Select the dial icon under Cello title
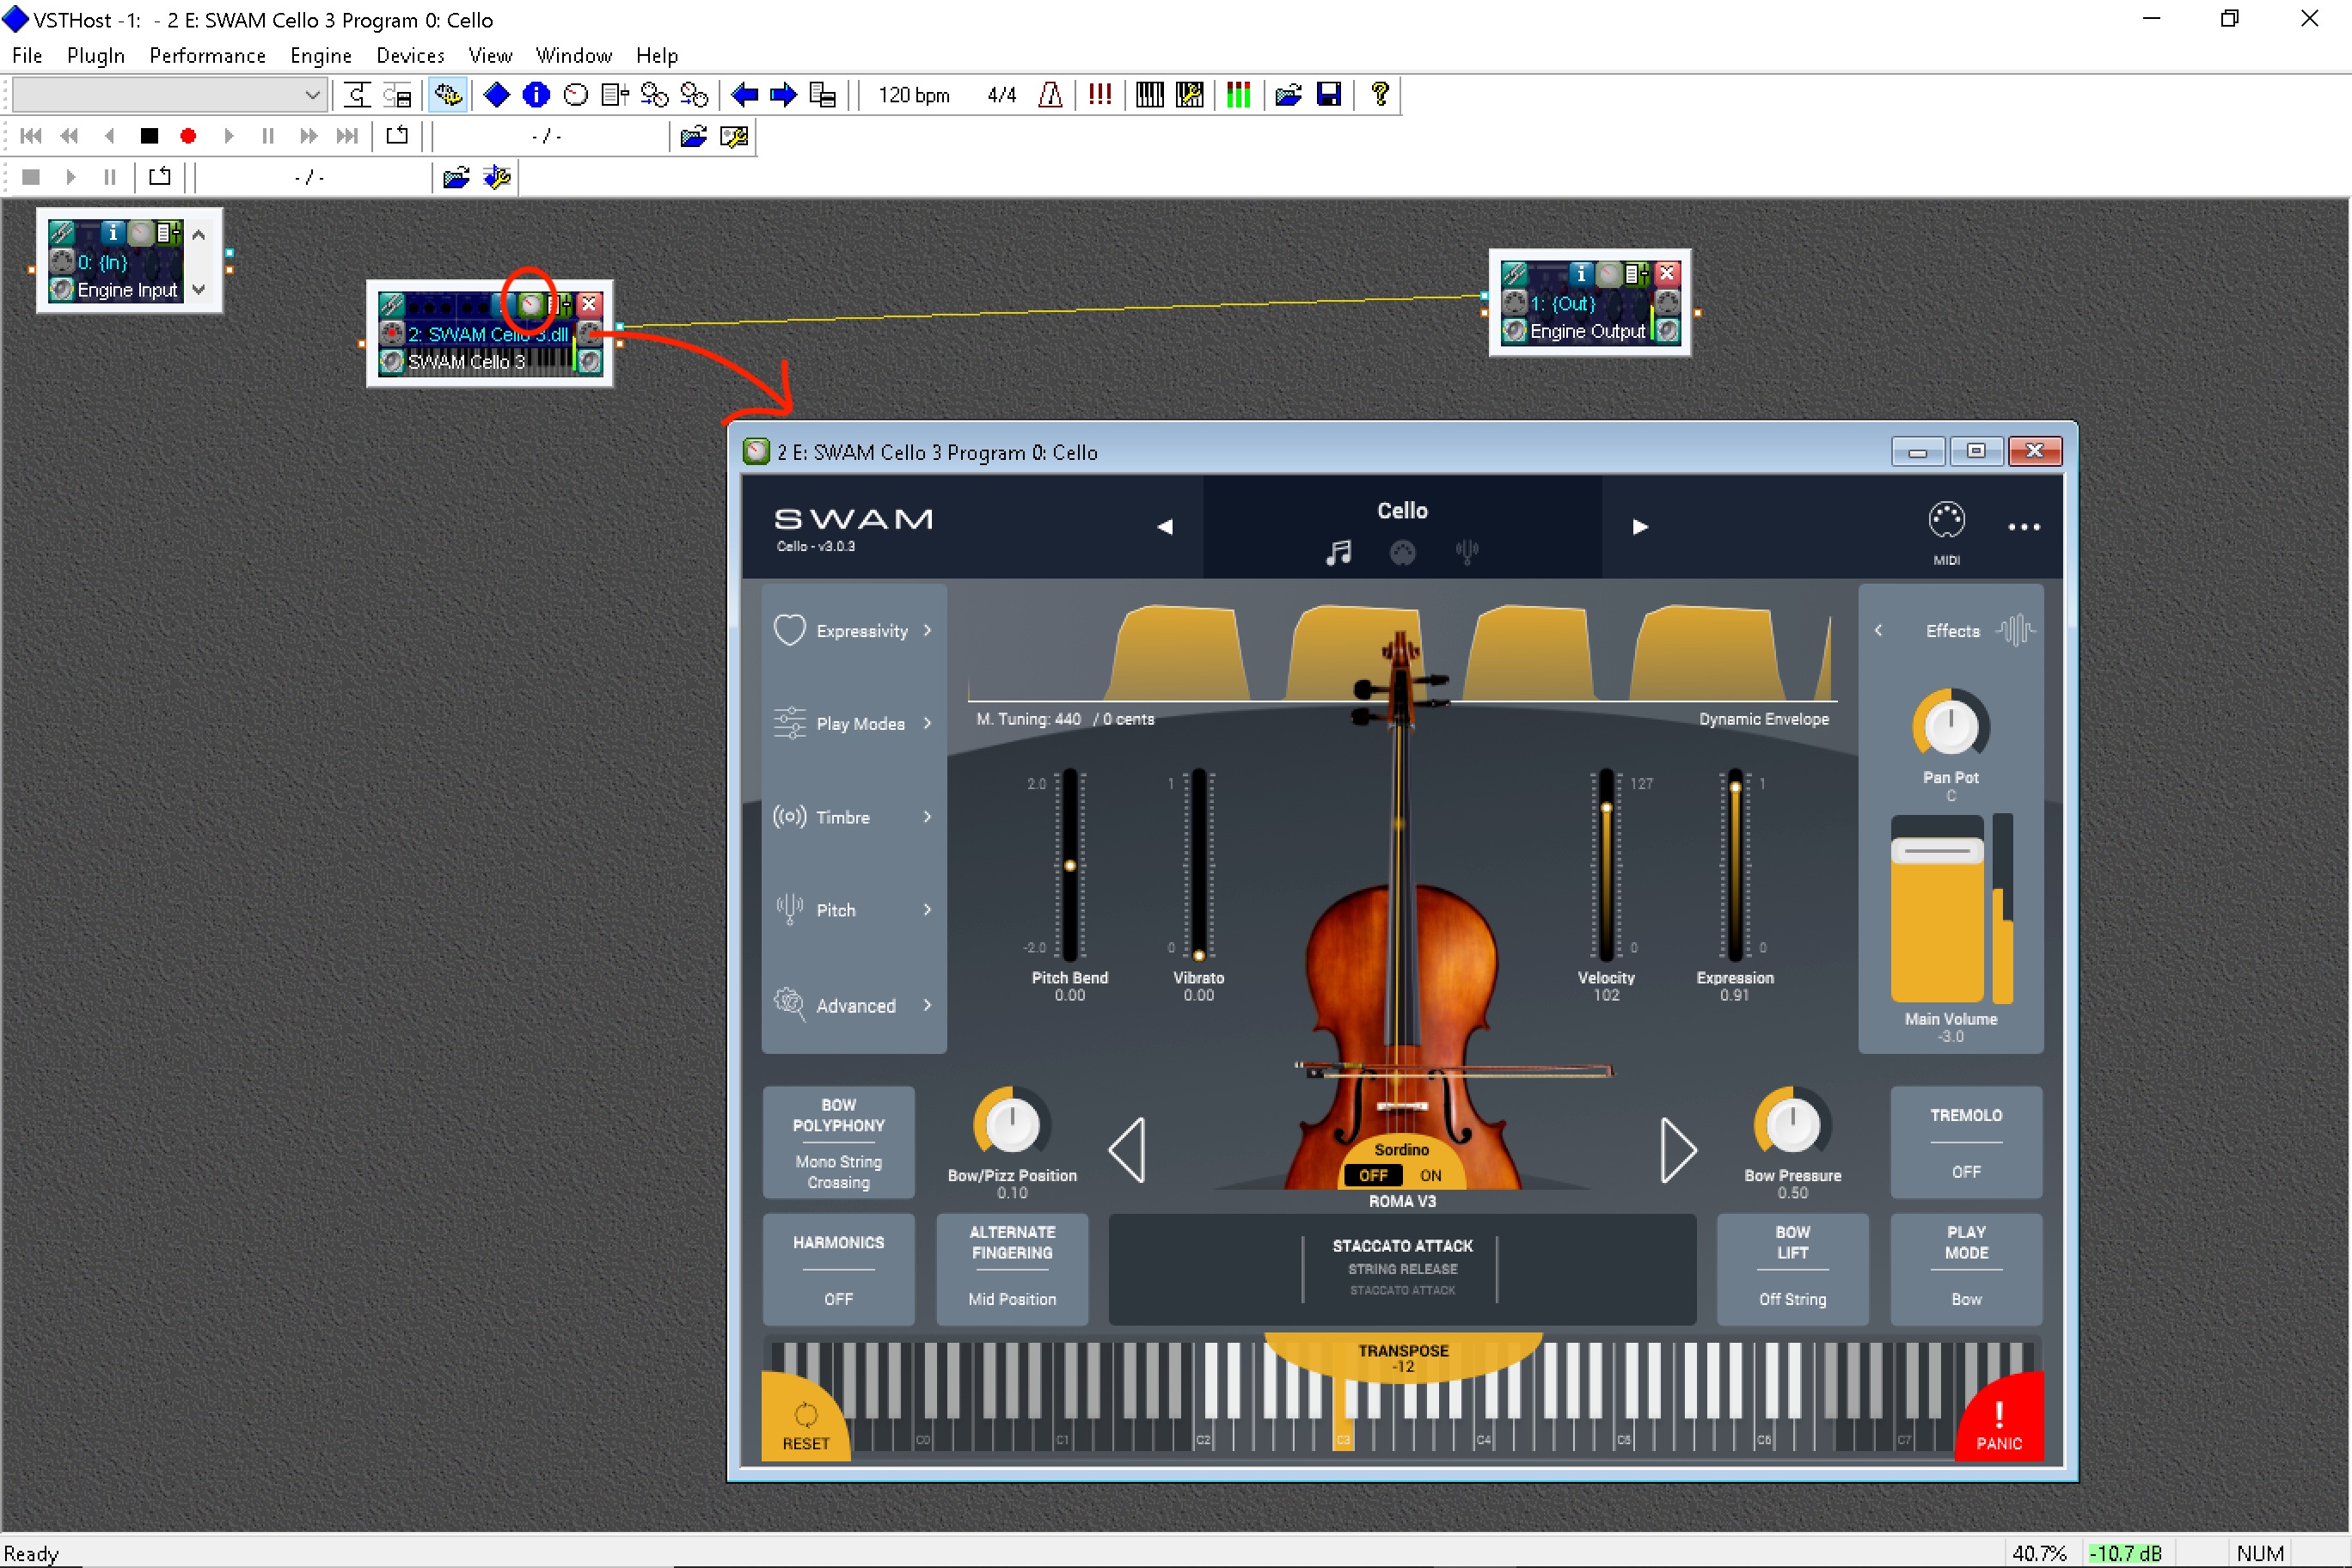This screenshot has height=1568, width=2352. click(x=1403, y=552)
